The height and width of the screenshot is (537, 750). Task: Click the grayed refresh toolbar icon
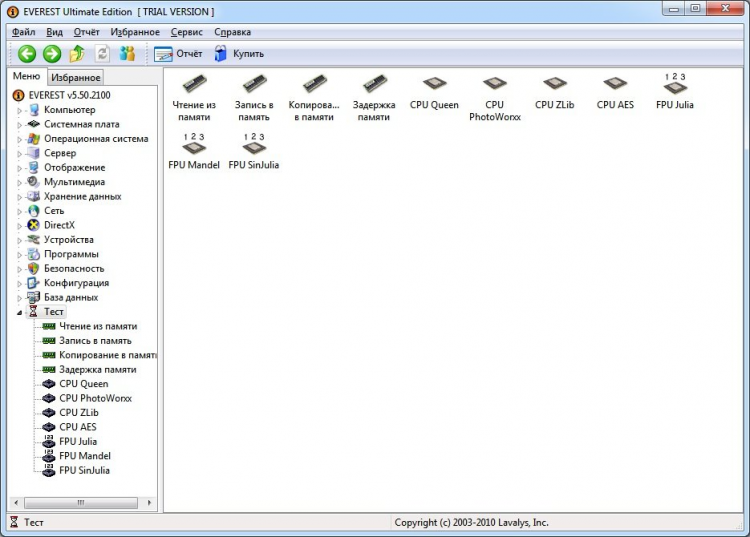(102, 54)
